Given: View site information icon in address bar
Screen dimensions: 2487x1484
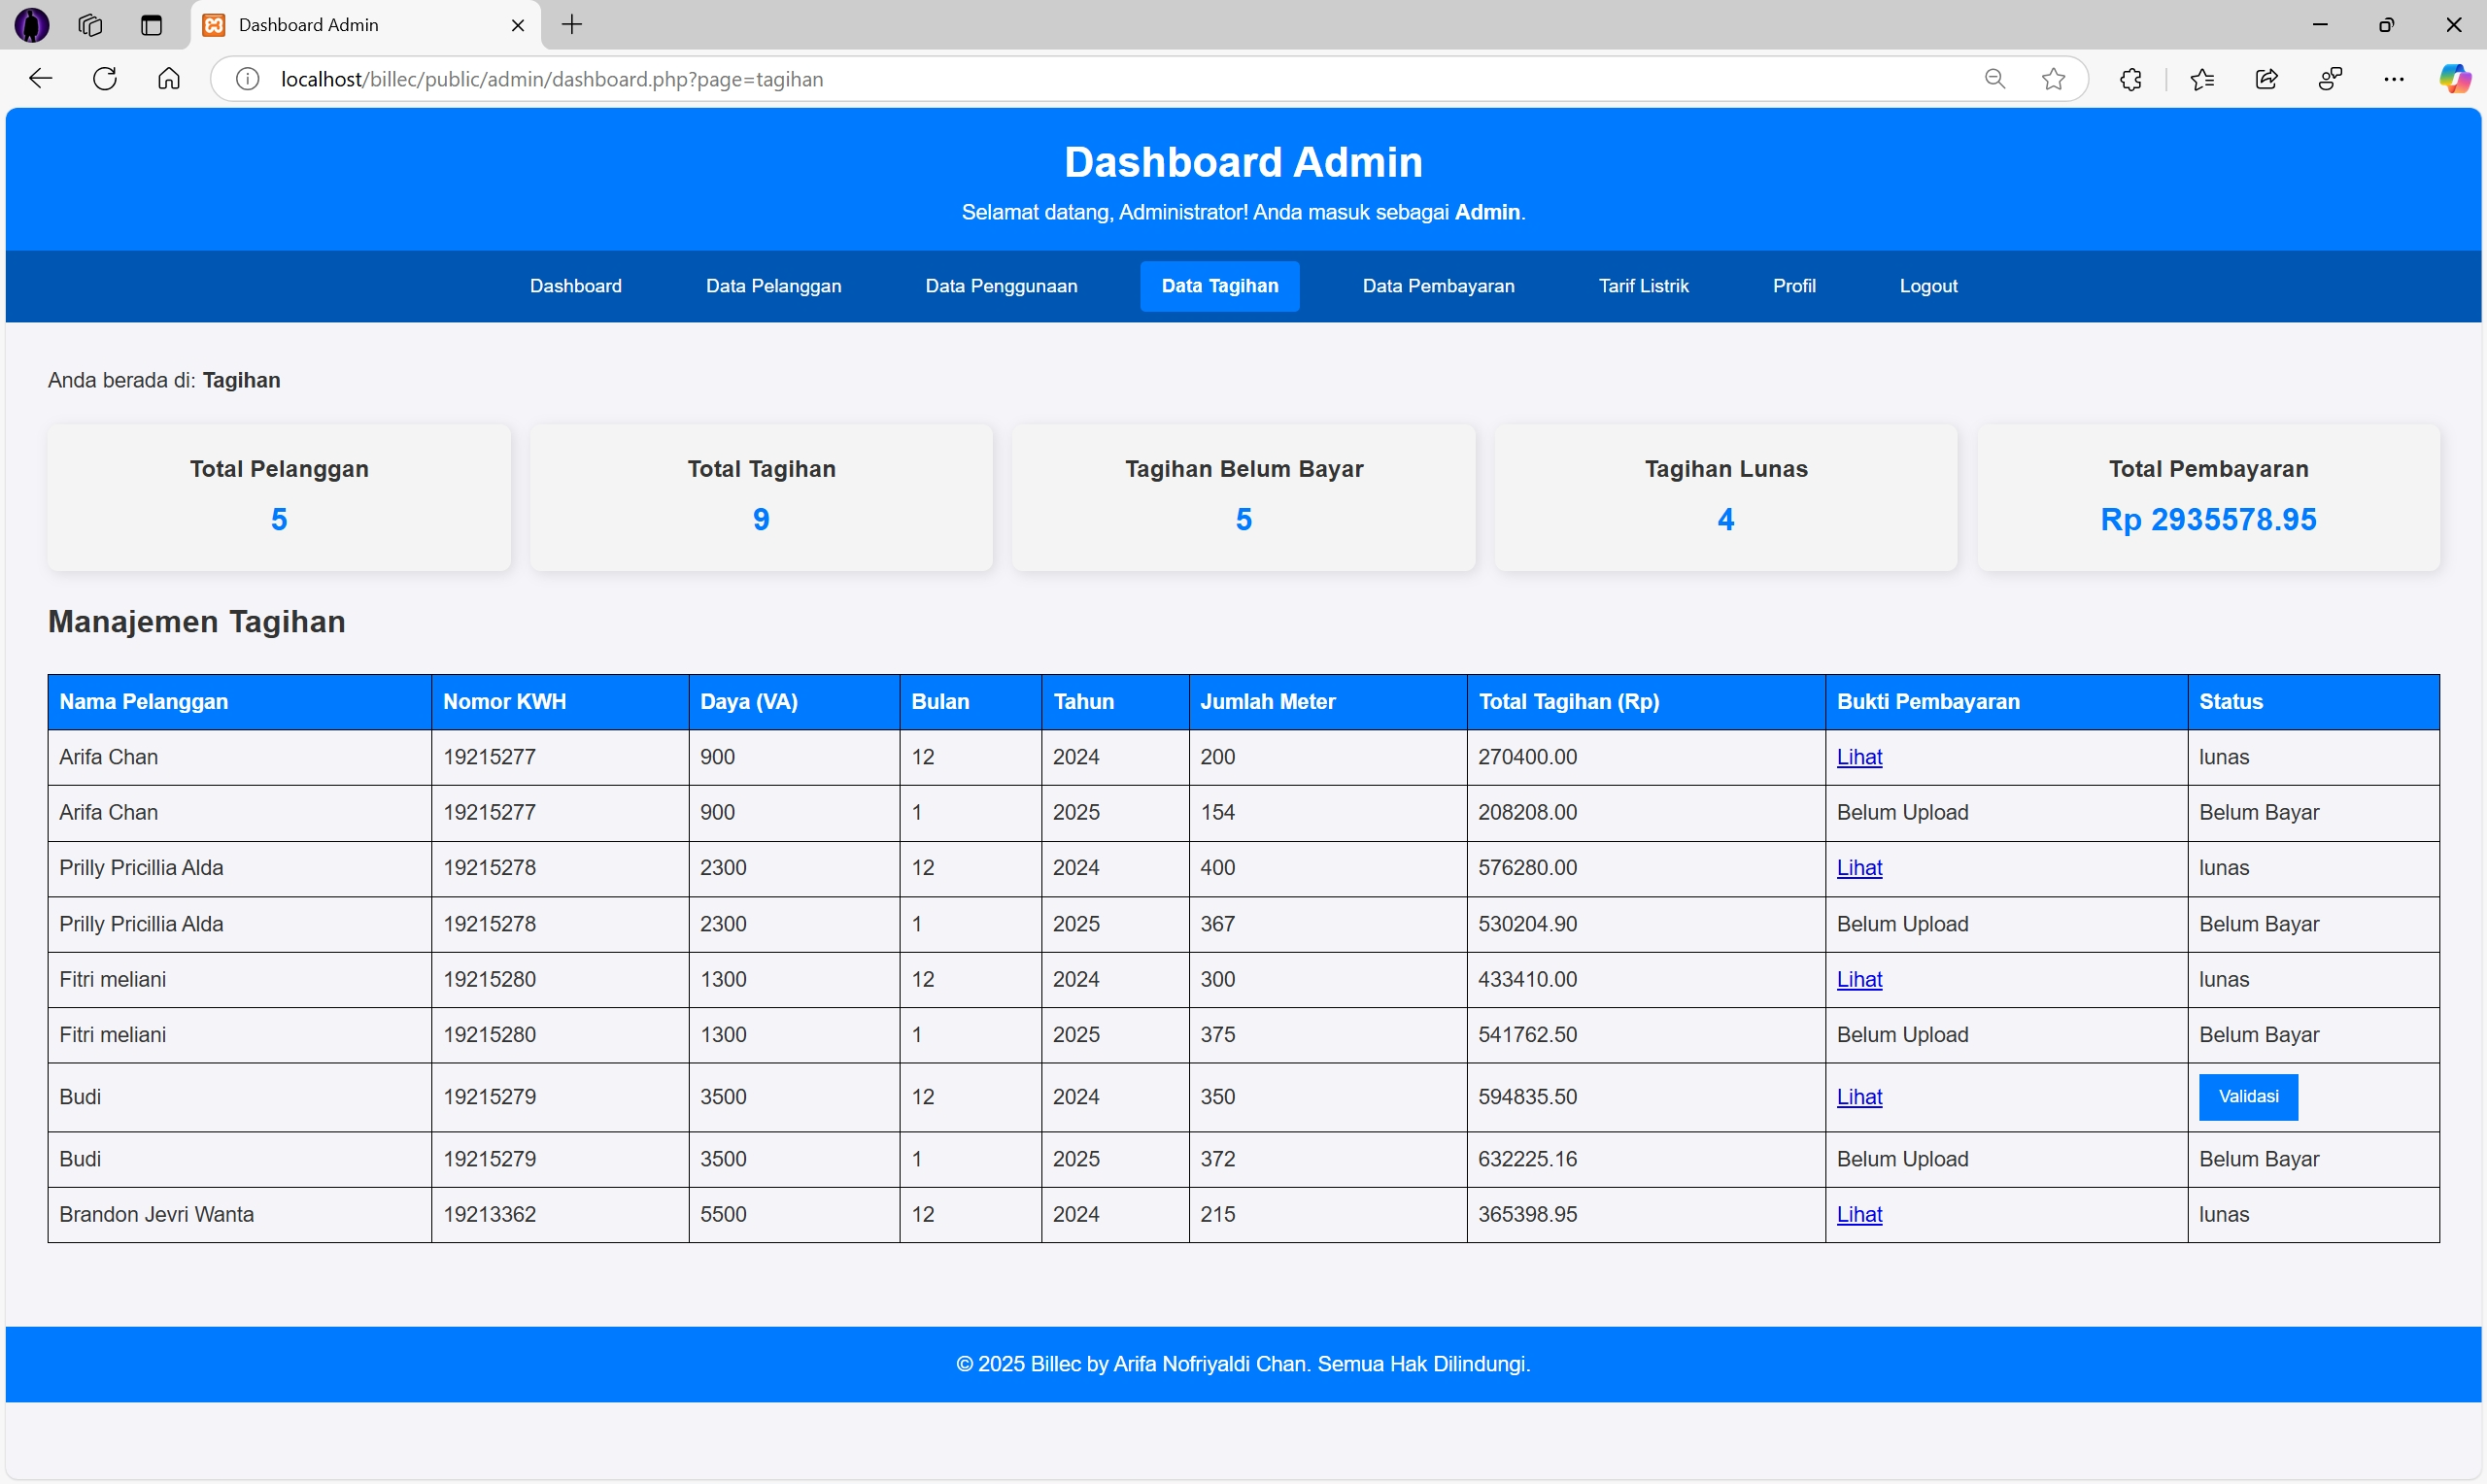Looking at the screenshot, I should pyautogui.click(x=247, y=79).
